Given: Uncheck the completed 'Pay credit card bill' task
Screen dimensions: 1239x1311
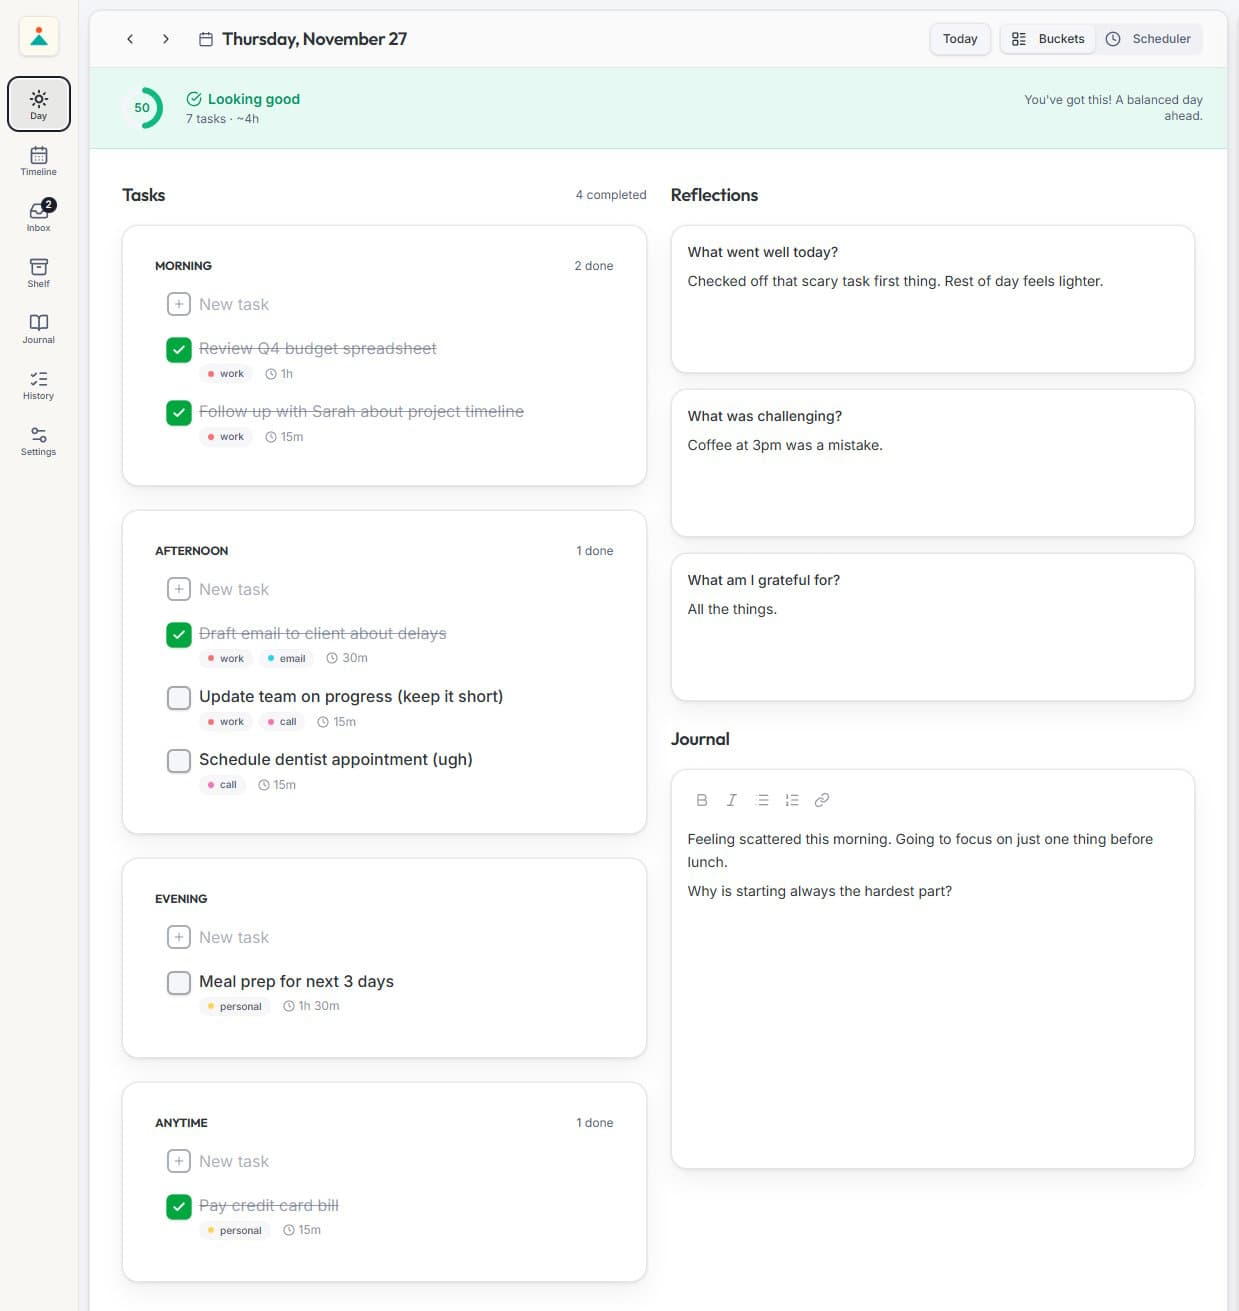Looking at the screenshot, I should pos(178,1207).
